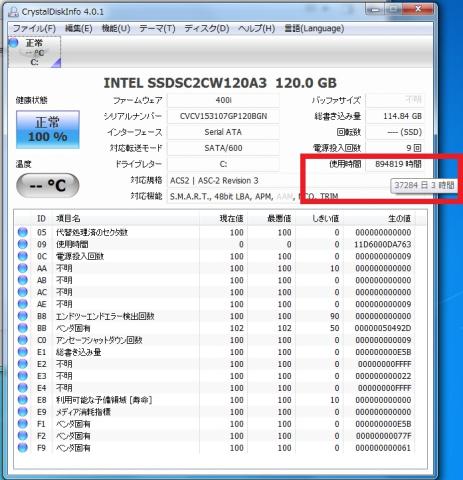Click the status icon for ID E1
The width and height of the screenshot is (463, 480).
point(23,352)
